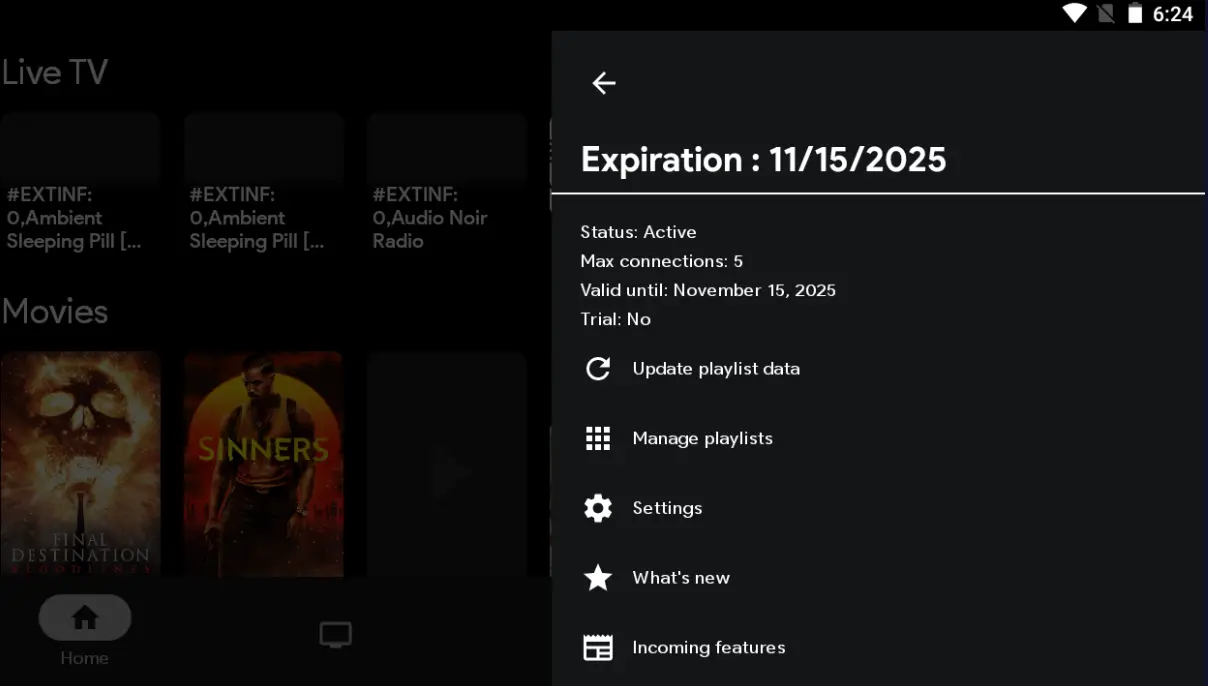Screen dimensions: 1208x686
Task: Click the Max connections: 5 text
Action: (661, 261)
